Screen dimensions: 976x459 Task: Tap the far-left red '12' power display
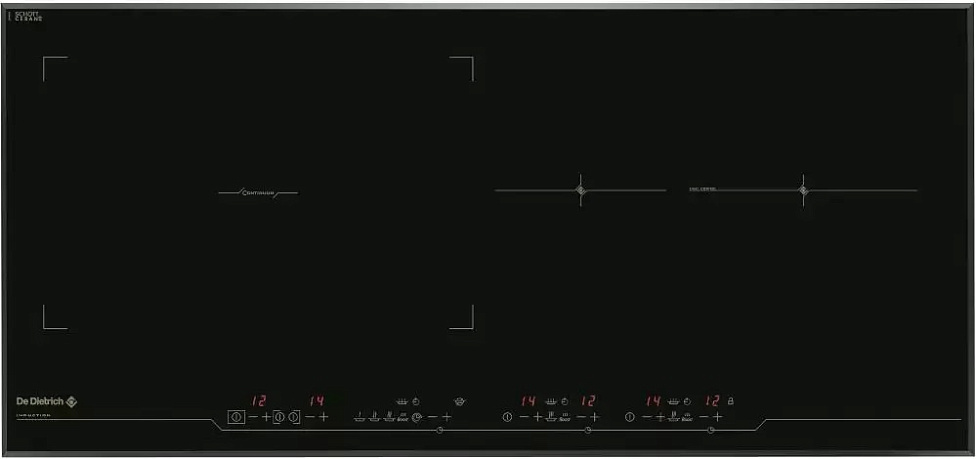click(259, 401)
